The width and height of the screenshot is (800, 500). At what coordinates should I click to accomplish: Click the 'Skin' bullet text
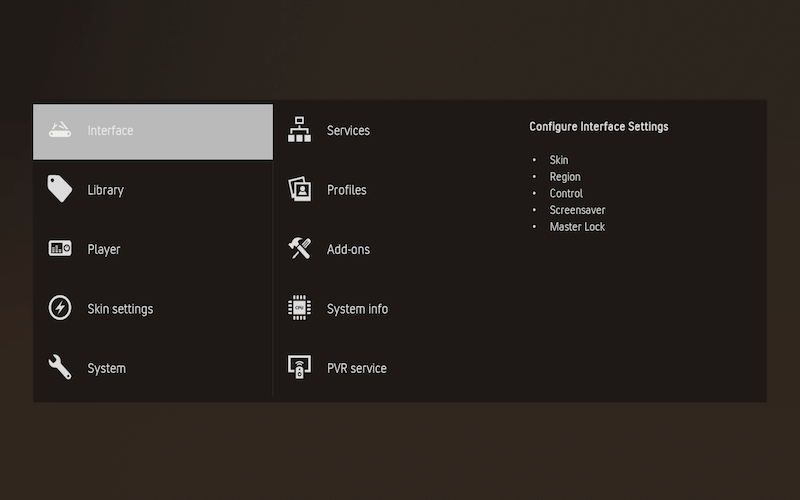tap(559, 160)
